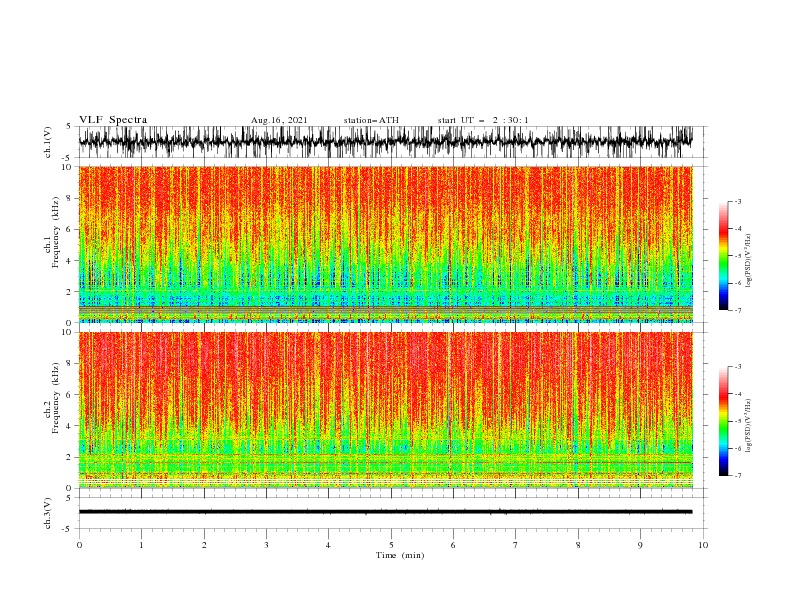Click time axis tick label "7"

point(516,545)
